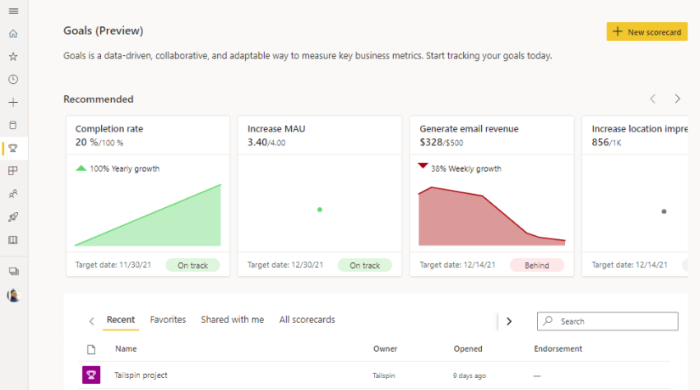Click the scorecard Search field
This screenshot has width=700, height=390.
[x=608, y=321]
